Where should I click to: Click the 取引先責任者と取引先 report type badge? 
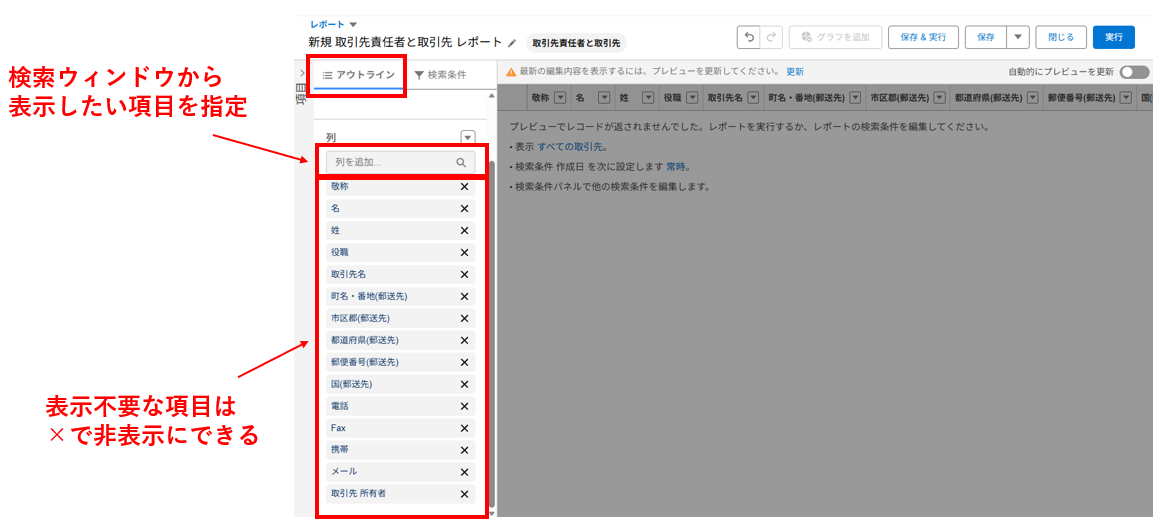(x=577, y=43)
